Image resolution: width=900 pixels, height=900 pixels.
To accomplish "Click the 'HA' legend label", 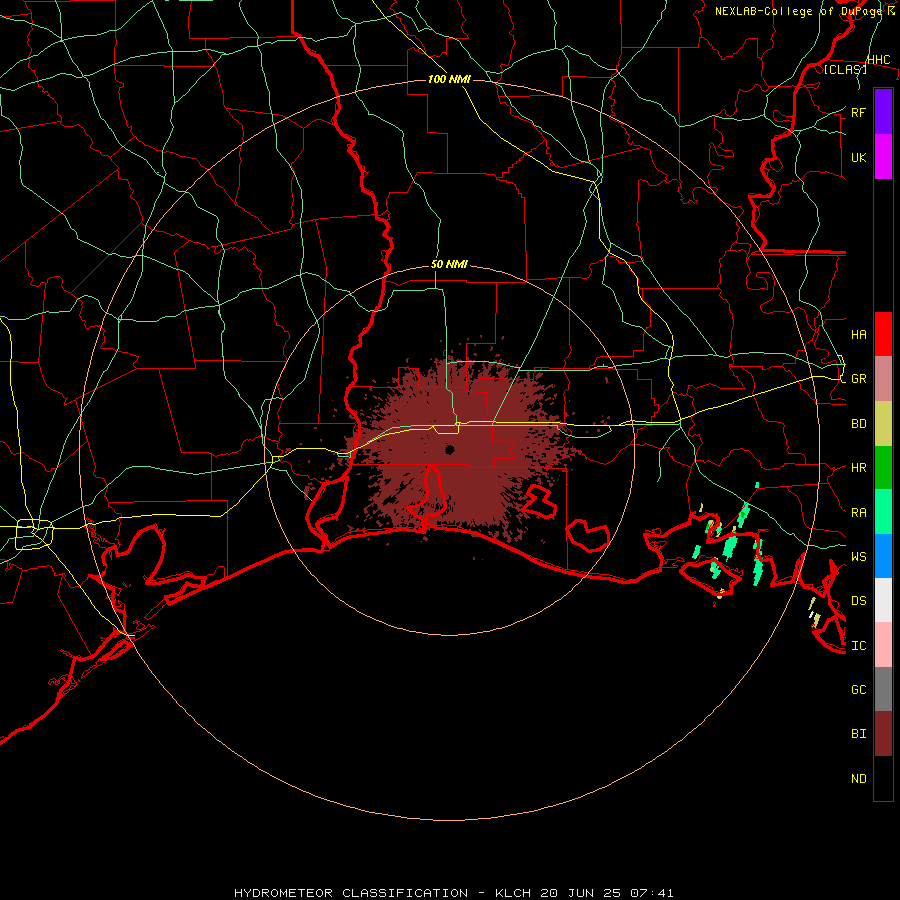I will pos(858,335).
